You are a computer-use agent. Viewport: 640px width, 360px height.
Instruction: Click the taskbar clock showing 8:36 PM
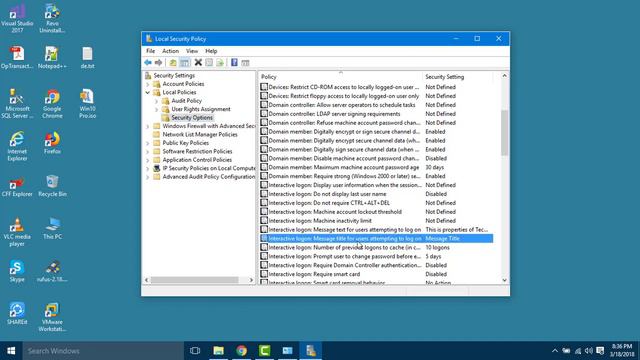point(622,350)
